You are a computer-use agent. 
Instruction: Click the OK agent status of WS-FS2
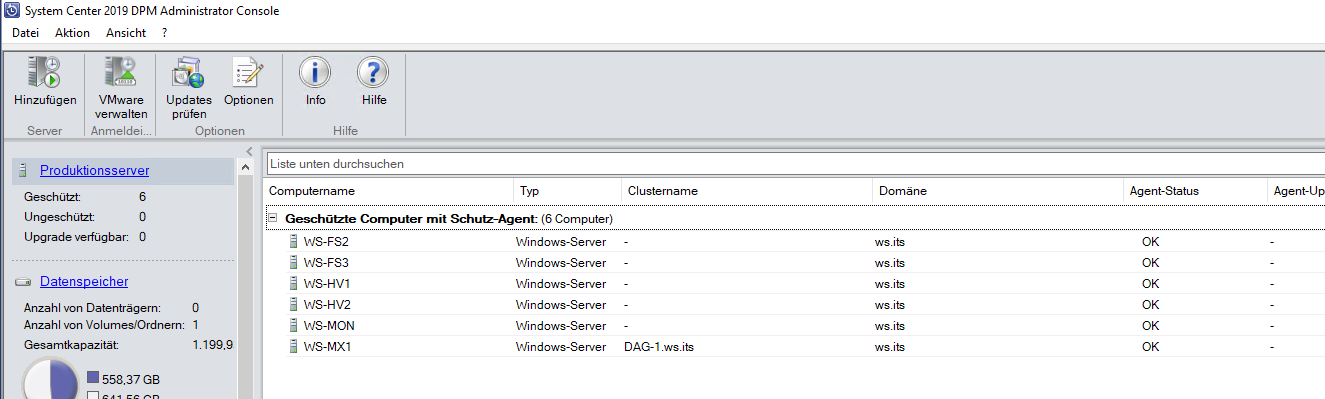point(1150,242)
